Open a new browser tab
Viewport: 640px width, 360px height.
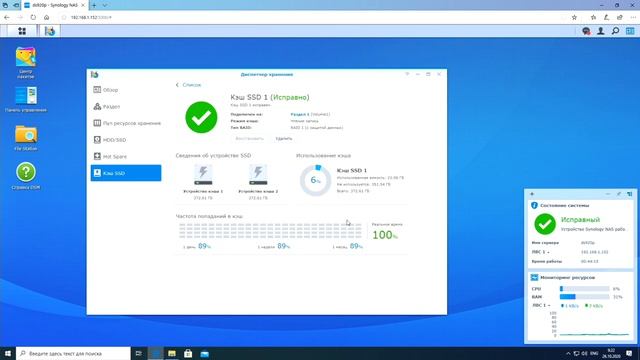(94, 5)
